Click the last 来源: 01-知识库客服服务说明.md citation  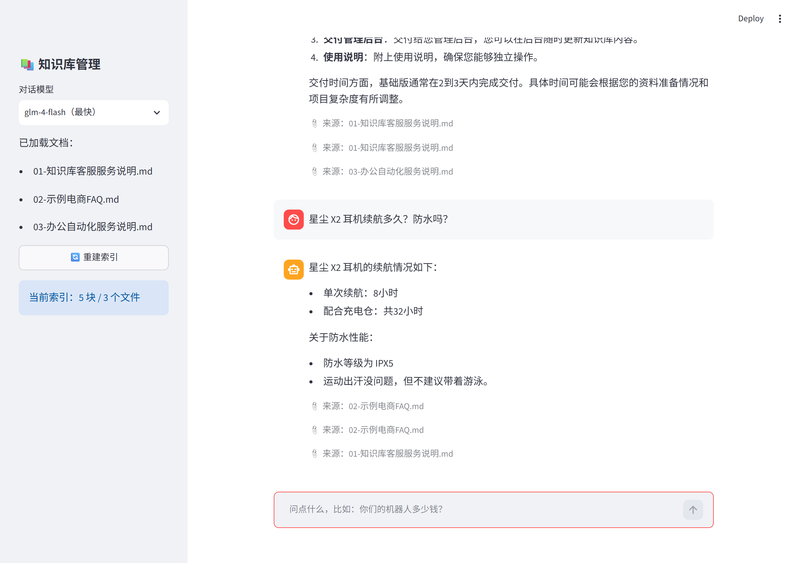click(x=388, y=454)
